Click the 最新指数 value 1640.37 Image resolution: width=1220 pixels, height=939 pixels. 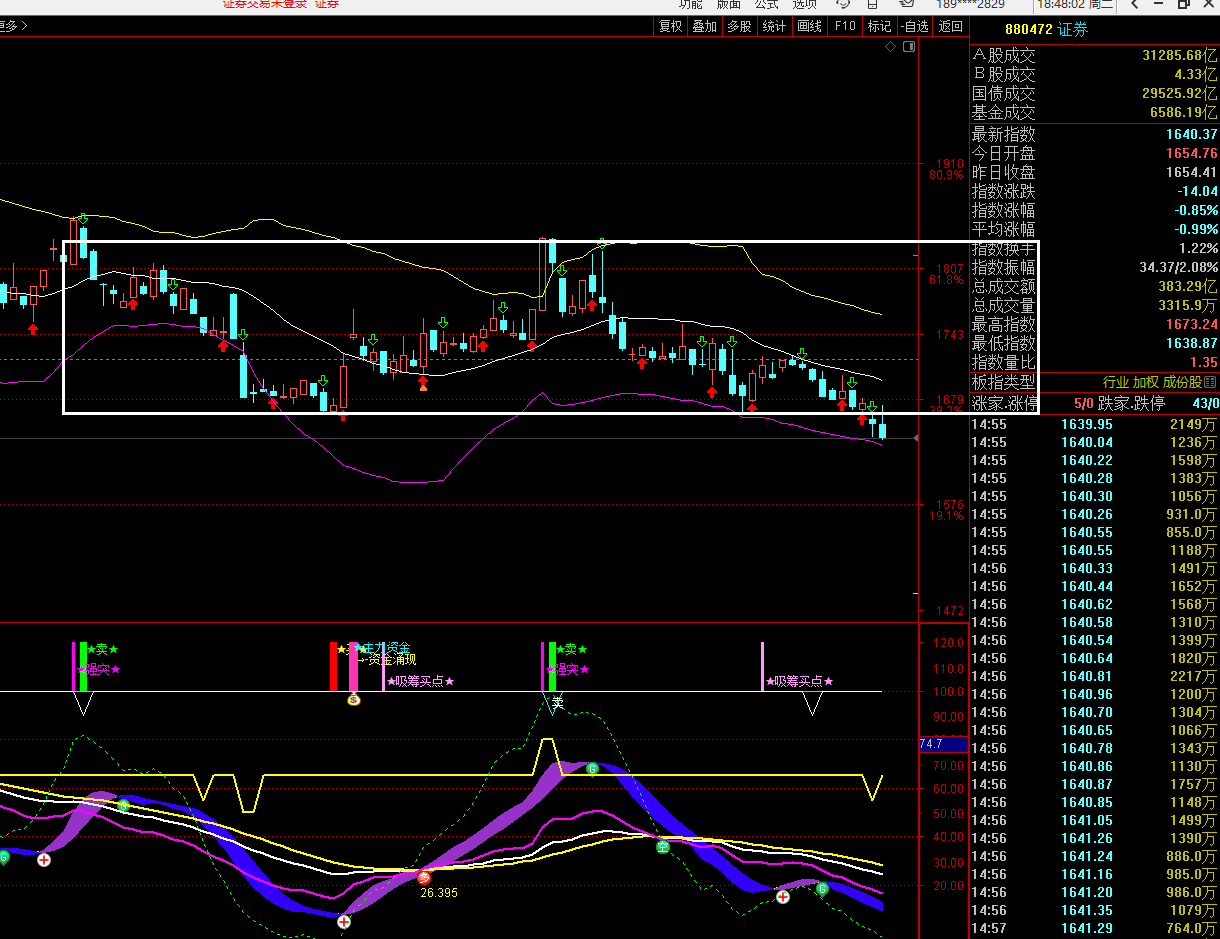[1191, 134]
